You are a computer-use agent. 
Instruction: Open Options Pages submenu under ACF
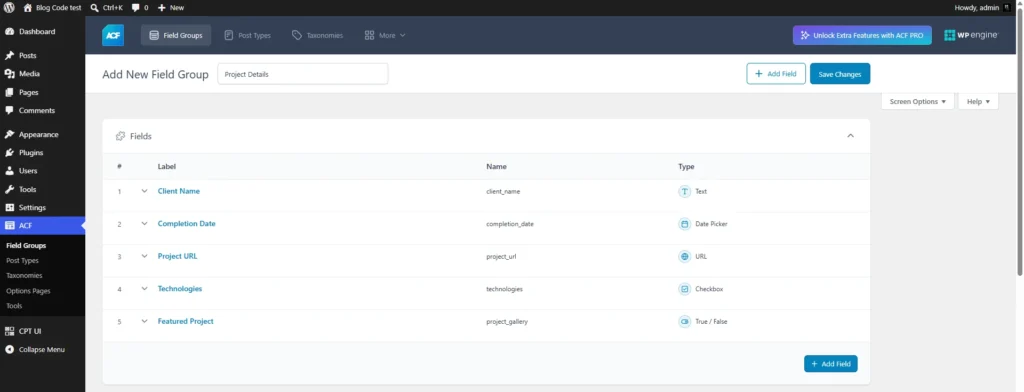coord(28,291)
